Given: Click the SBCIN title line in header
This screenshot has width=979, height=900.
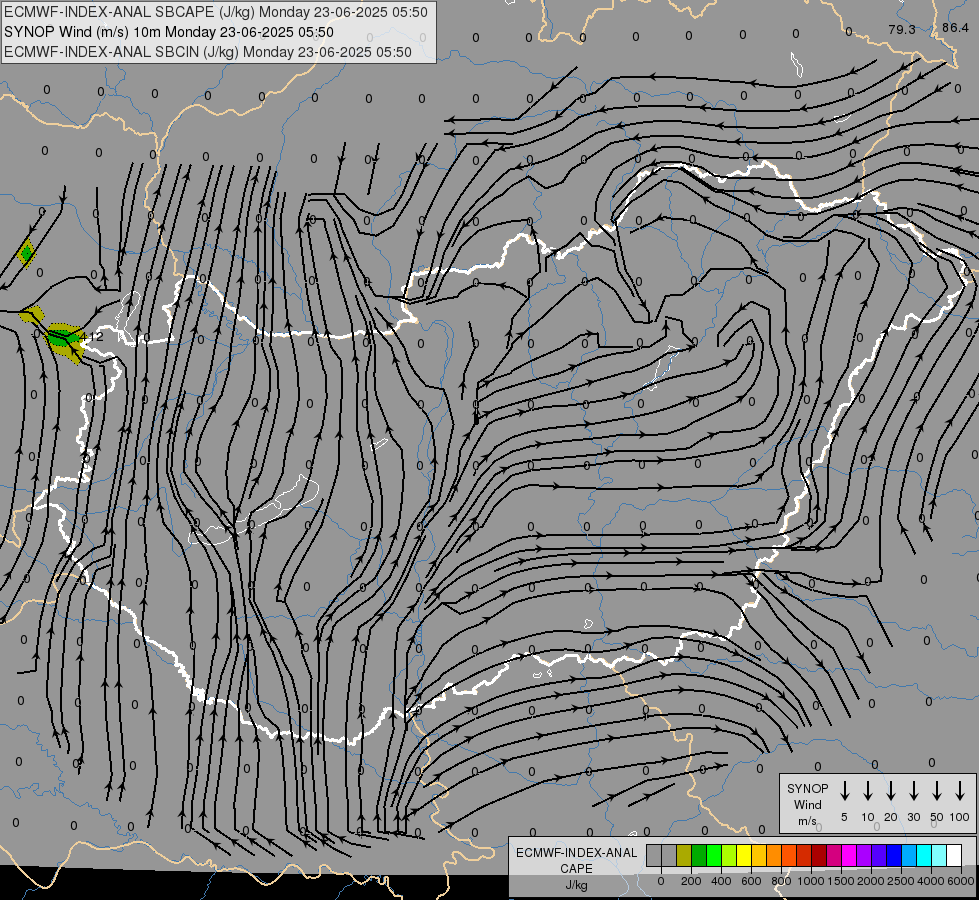Looking at the screenshot, I should point(208,52).
